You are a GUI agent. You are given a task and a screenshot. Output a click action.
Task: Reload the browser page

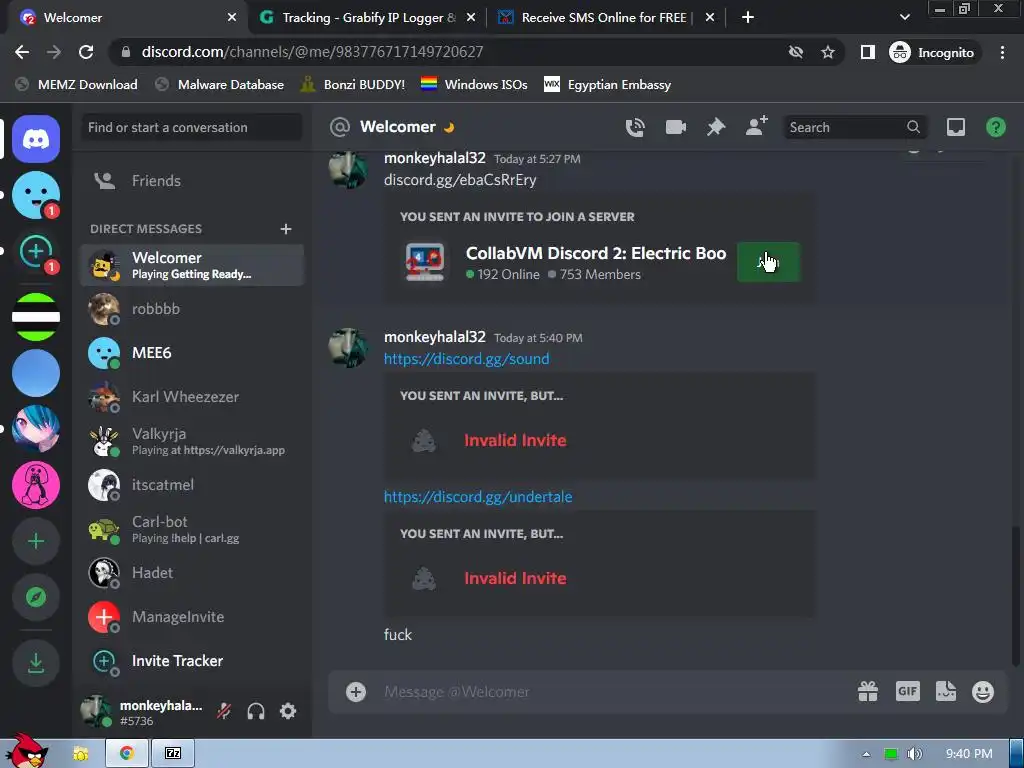click(86, 52)
